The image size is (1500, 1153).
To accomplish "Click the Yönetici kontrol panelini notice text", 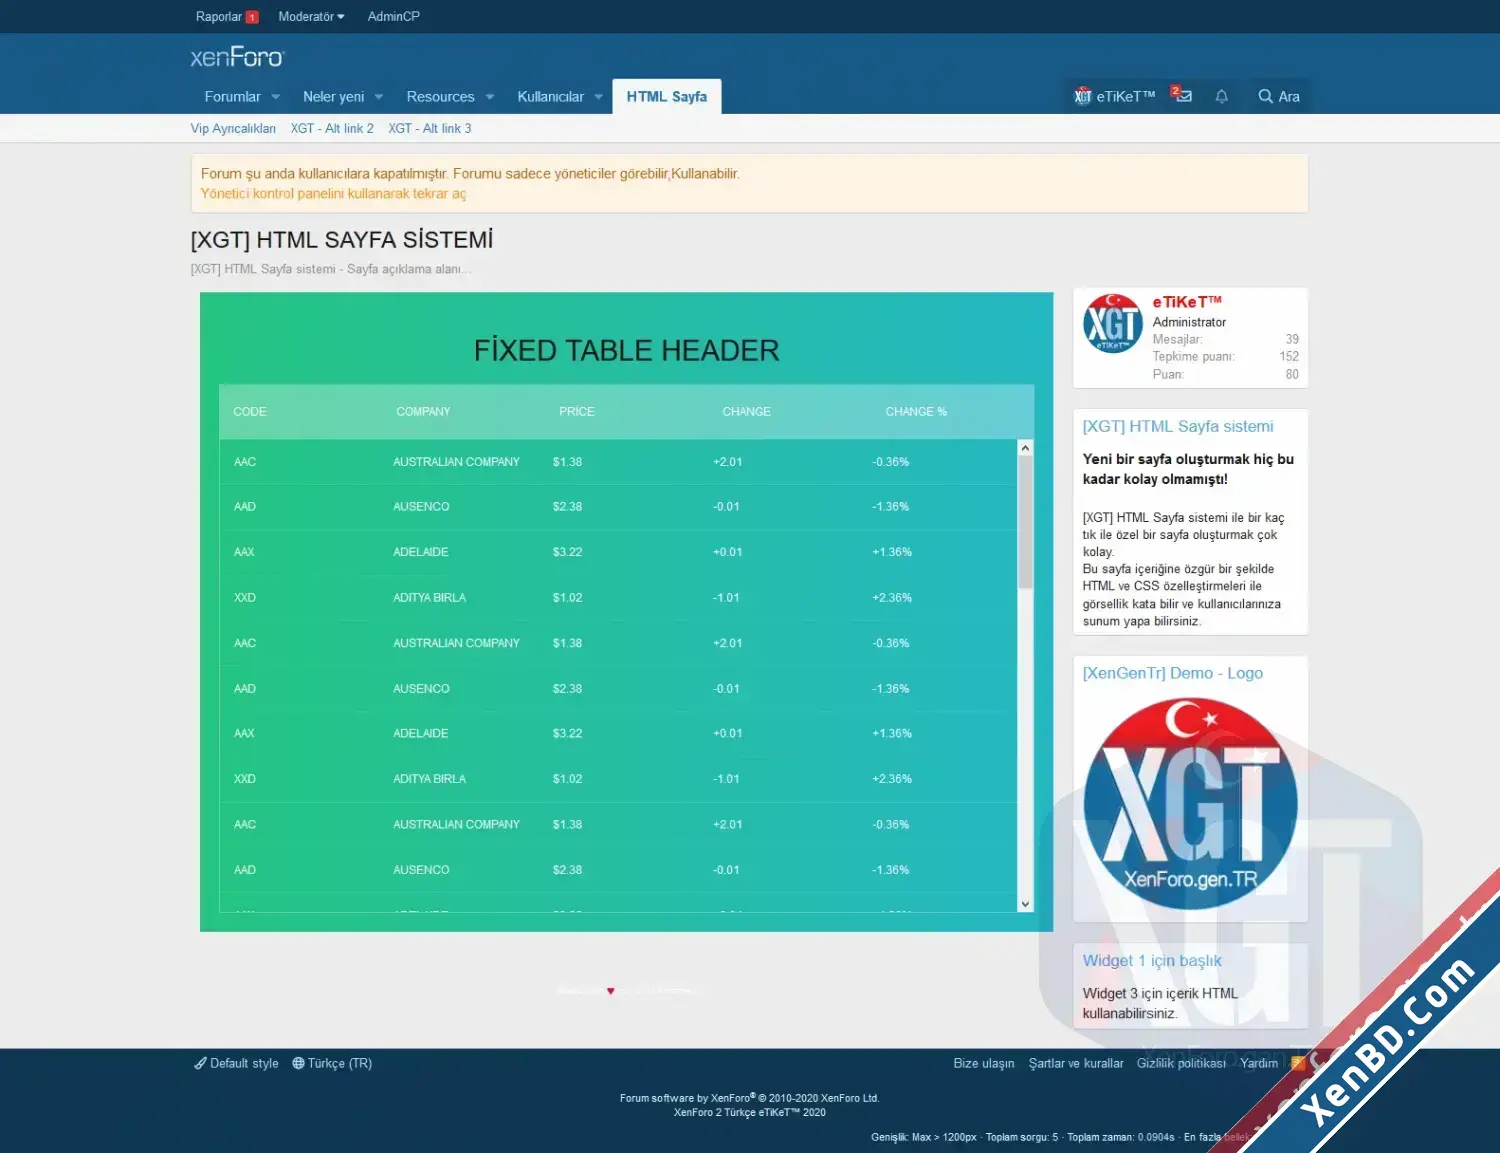I will (x=333, y=194).
